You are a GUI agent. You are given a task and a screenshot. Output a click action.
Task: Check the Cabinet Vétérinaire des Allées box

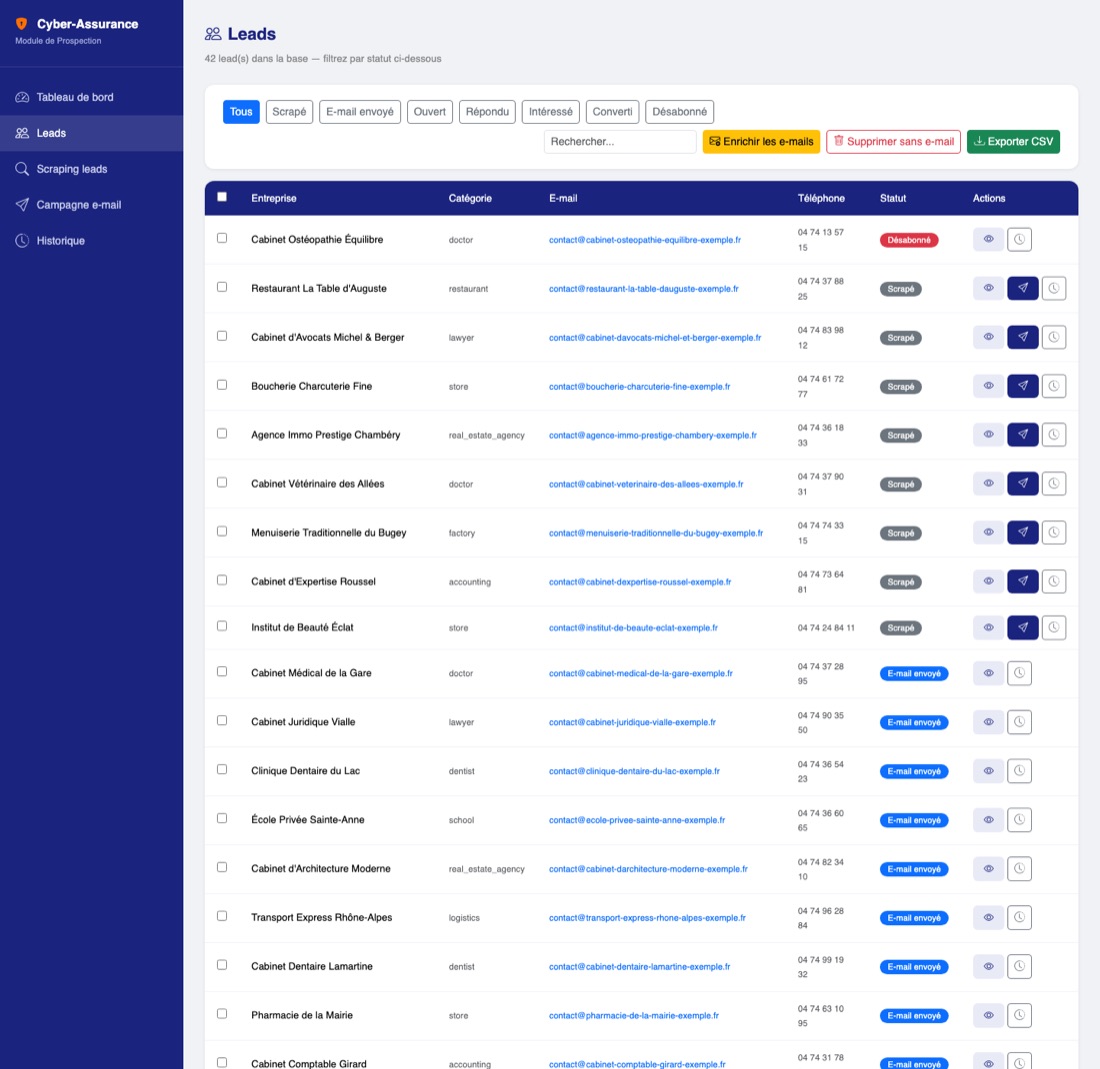tap(222, 483)
